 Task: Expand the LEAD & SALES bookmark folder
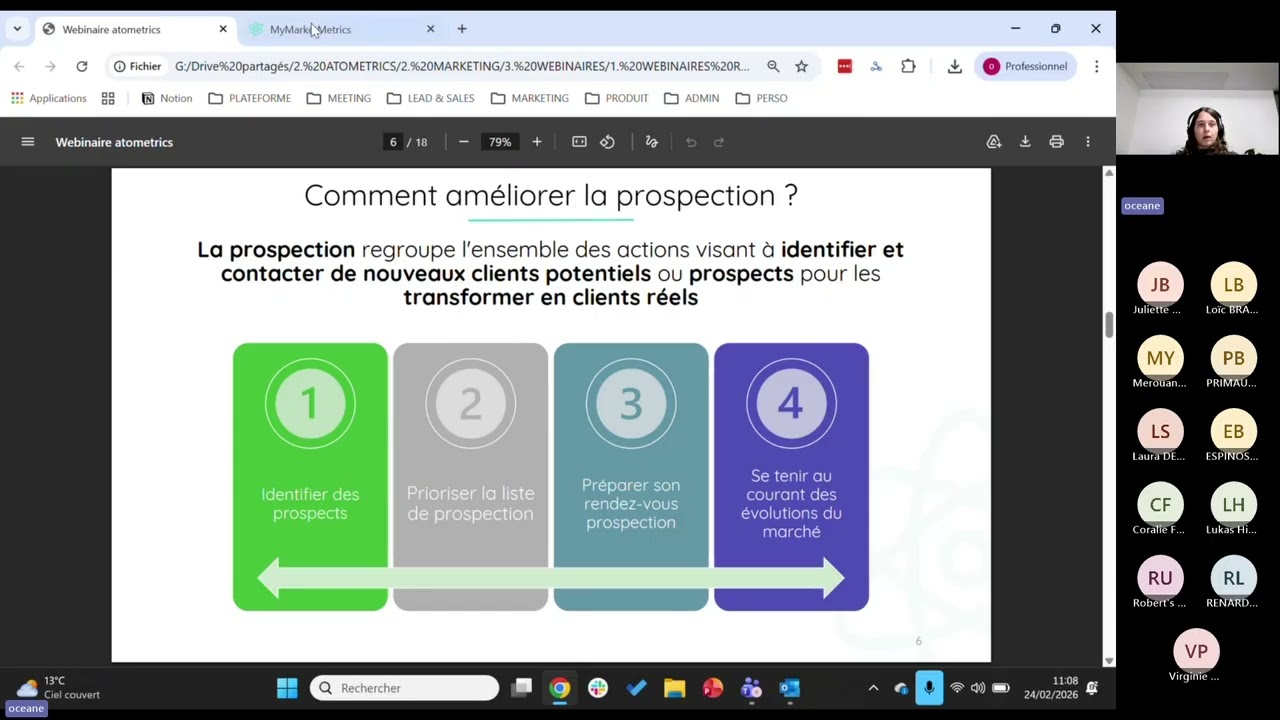point(431,98)
